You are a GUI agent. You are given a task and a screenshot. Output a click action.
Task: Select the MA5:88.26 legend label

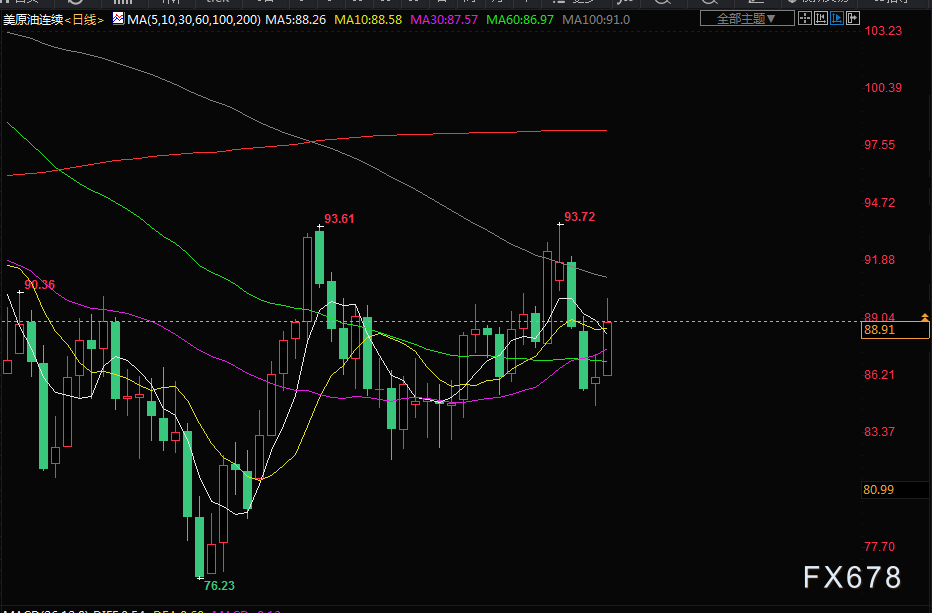[x=297, y=19]
